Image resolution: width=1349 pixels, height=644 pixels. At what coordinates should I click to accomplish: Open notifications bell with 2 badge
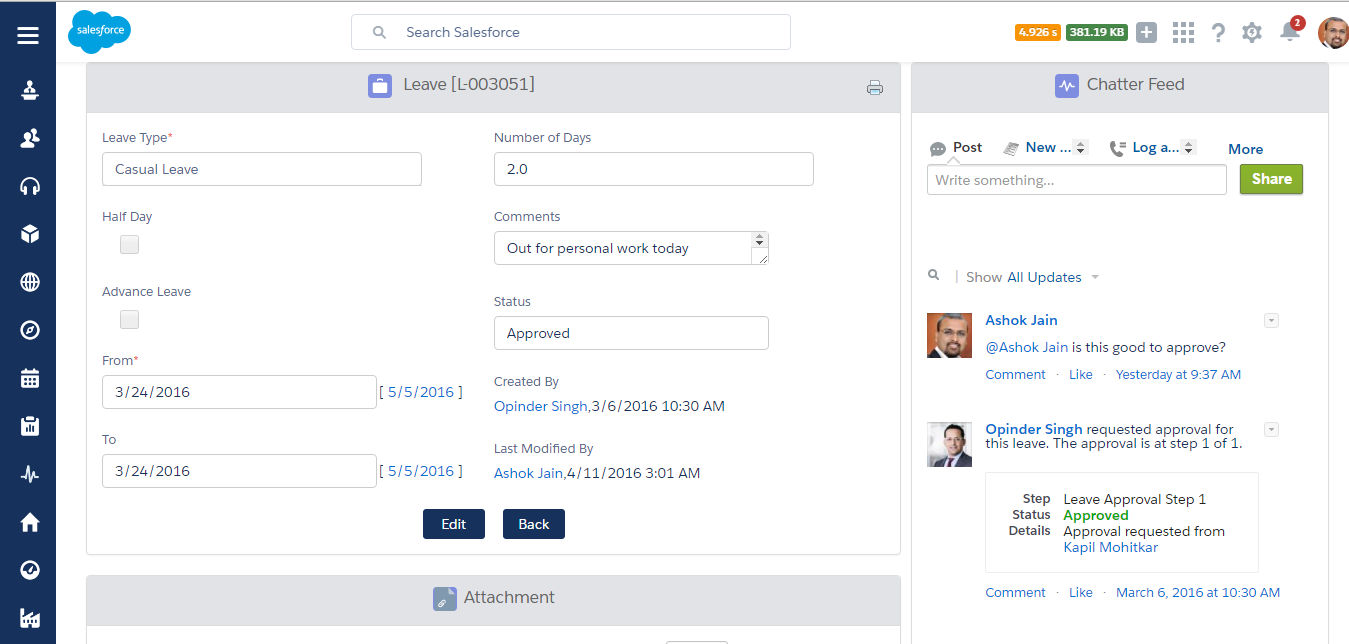1291,30
